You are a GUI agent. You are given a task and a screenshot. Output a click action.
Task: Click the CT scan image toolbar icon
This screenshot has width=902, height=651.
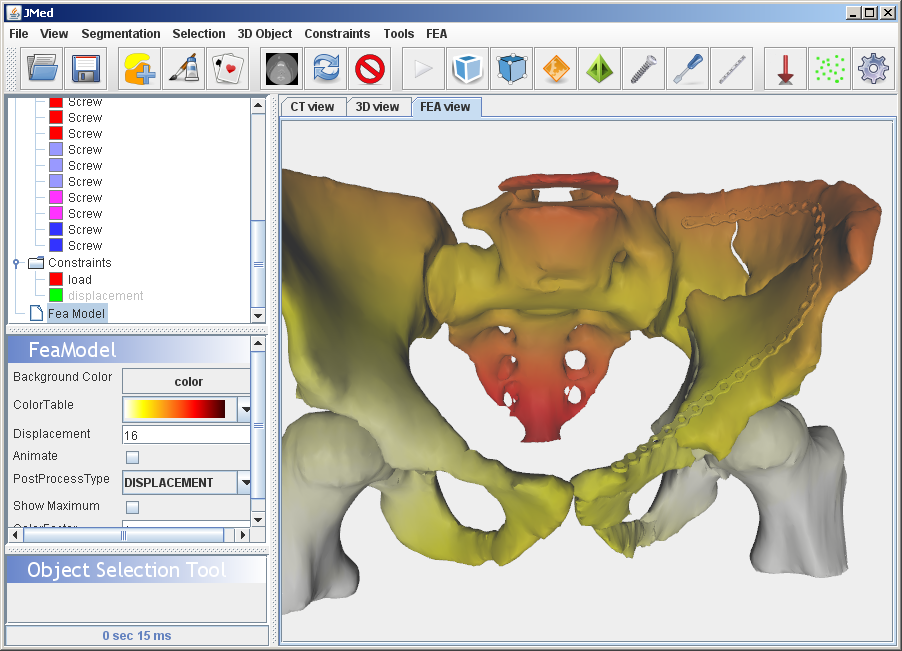pos(282,69)
